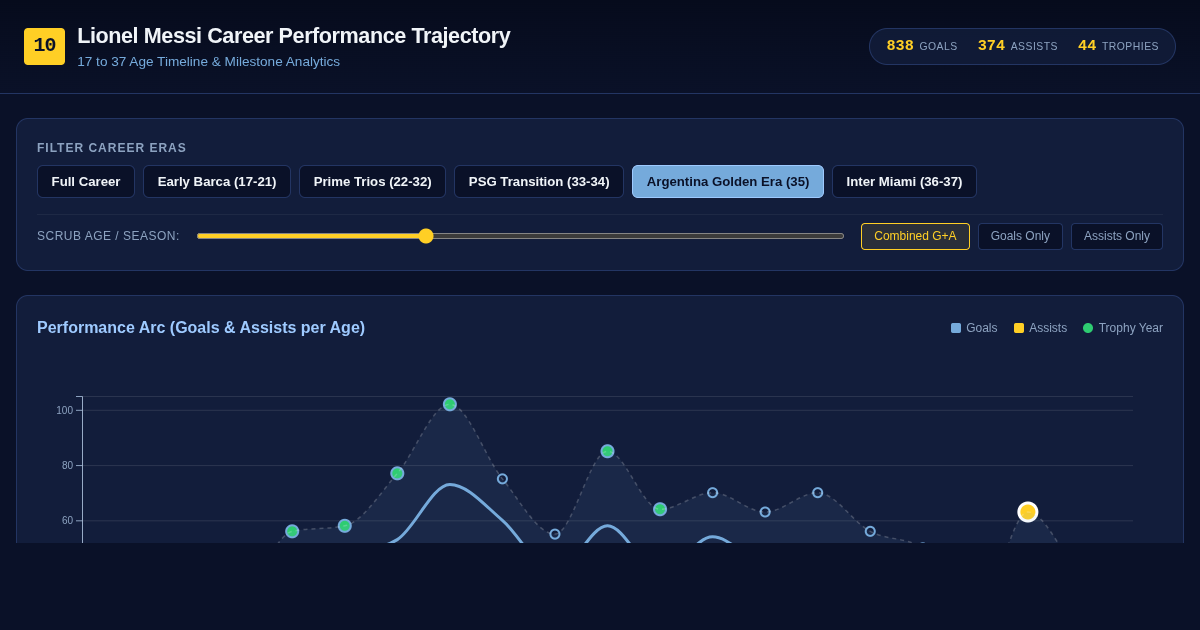This screenshot has height=630, width=1200.
Task: Choose the Prime Trios (22-32) filter
Action: 372,182
